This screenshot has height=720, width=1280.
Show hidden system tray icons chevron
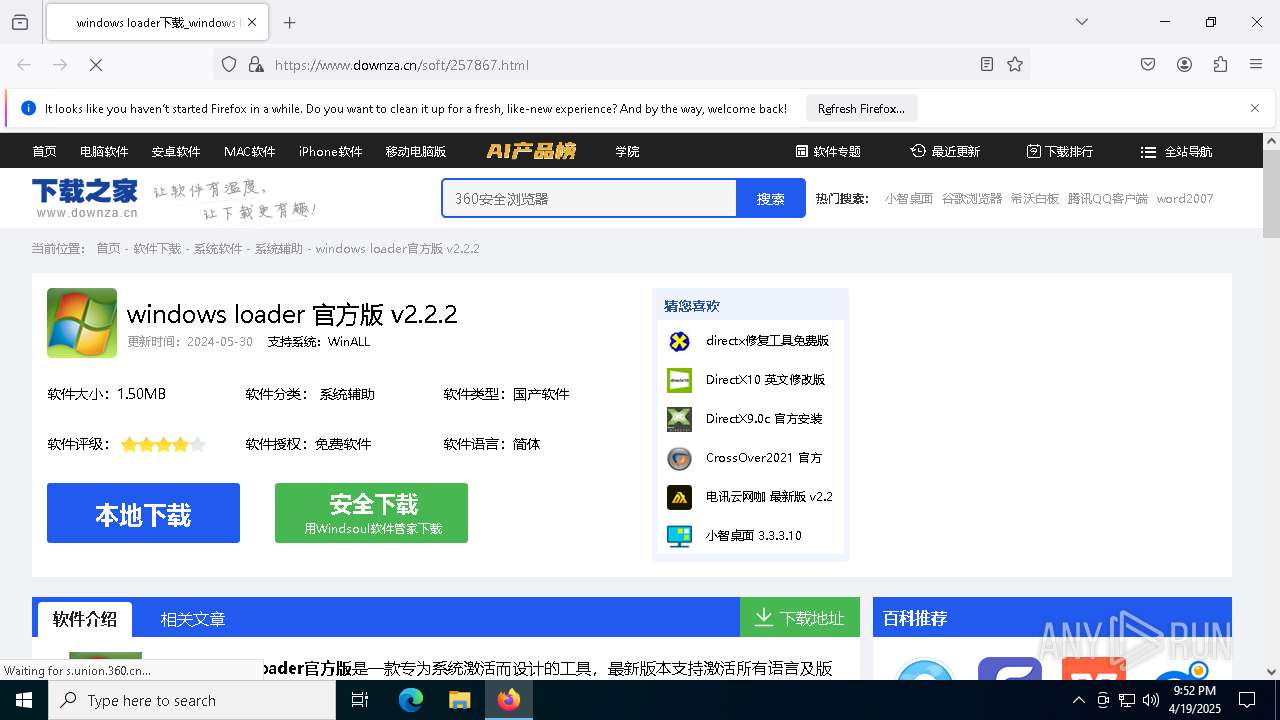(x=1078, y=700)
